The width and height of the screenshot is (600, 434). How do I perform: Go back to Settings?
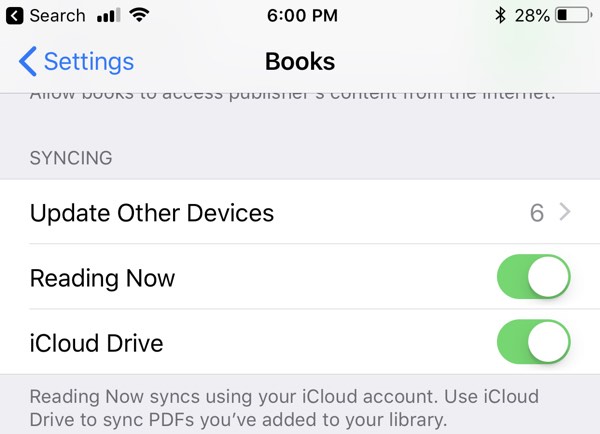pos(76,61)
